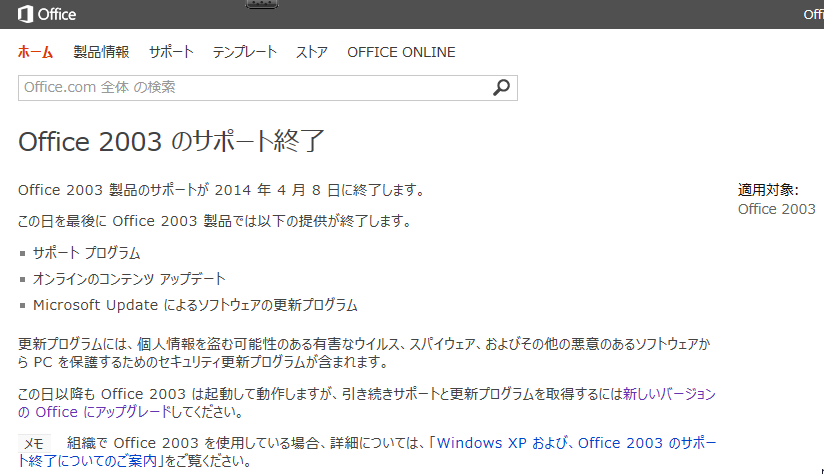The width and height of the screenshot is (824, 474).
Task: Click the メモ note label
Action: click(x=34, y=444)
